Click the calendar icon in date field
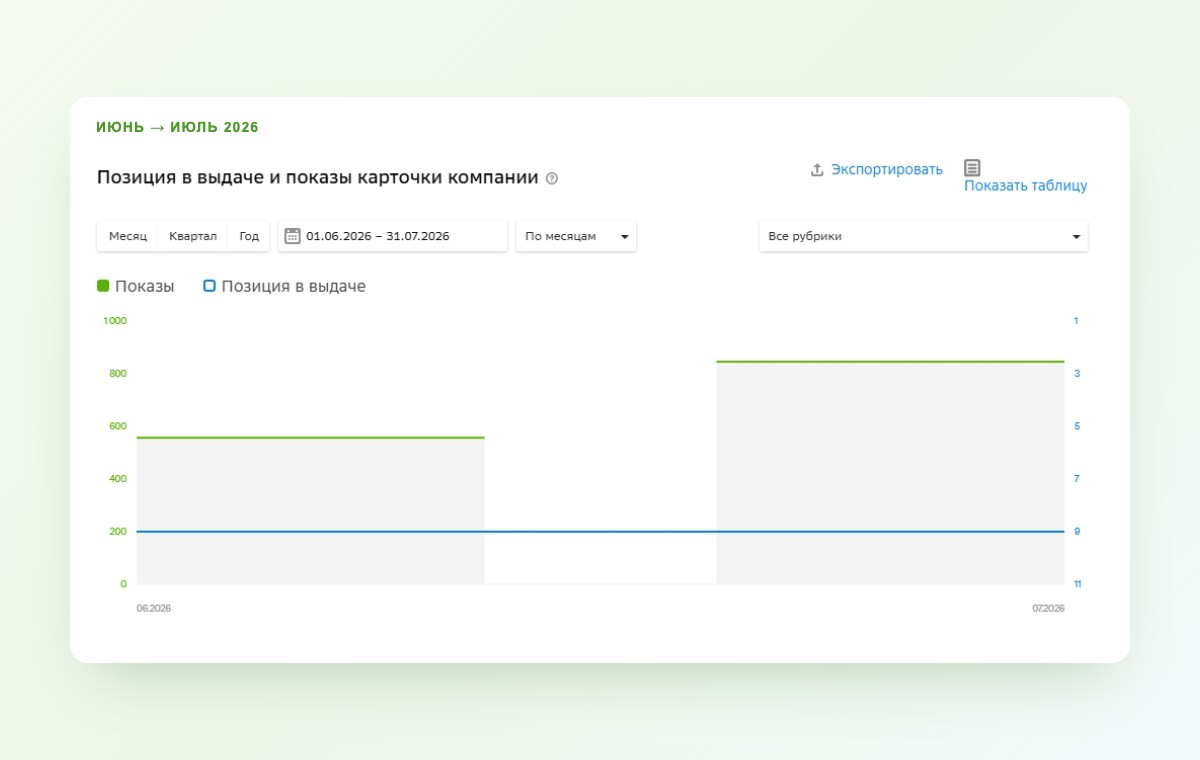This screenshot has width=1200, height=760. click(293, 236)
